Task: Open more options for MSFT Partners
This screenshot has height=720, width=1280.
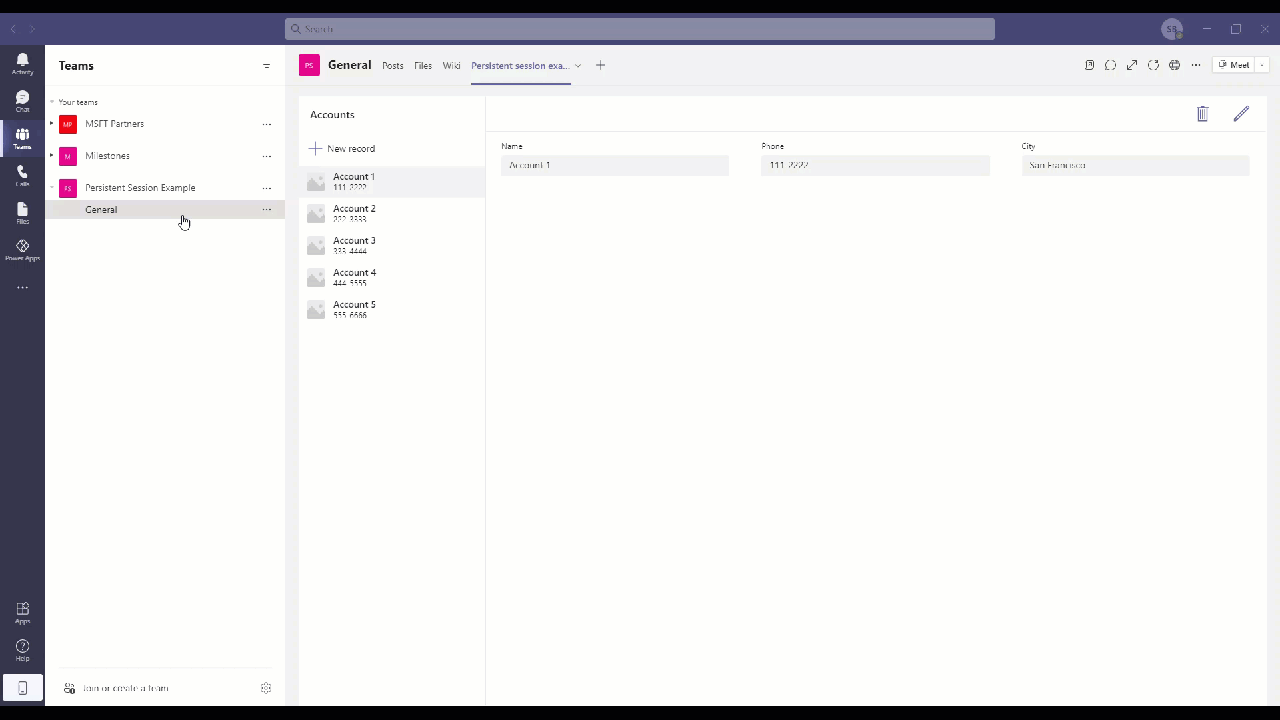Action: click(266, 124)
